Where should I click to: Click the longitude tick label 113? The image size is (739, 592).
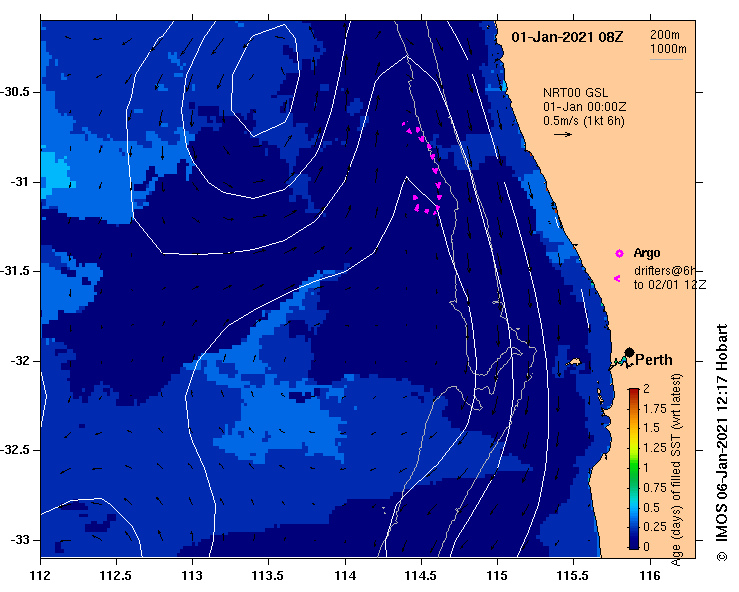pos(193,576)
